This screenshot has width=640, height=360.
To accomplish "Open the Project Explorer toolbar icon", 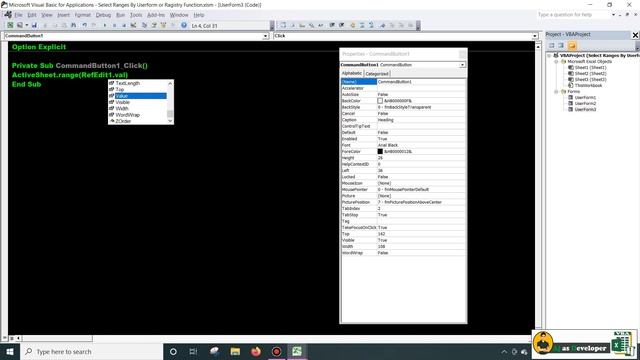I will tap(144, 25).
